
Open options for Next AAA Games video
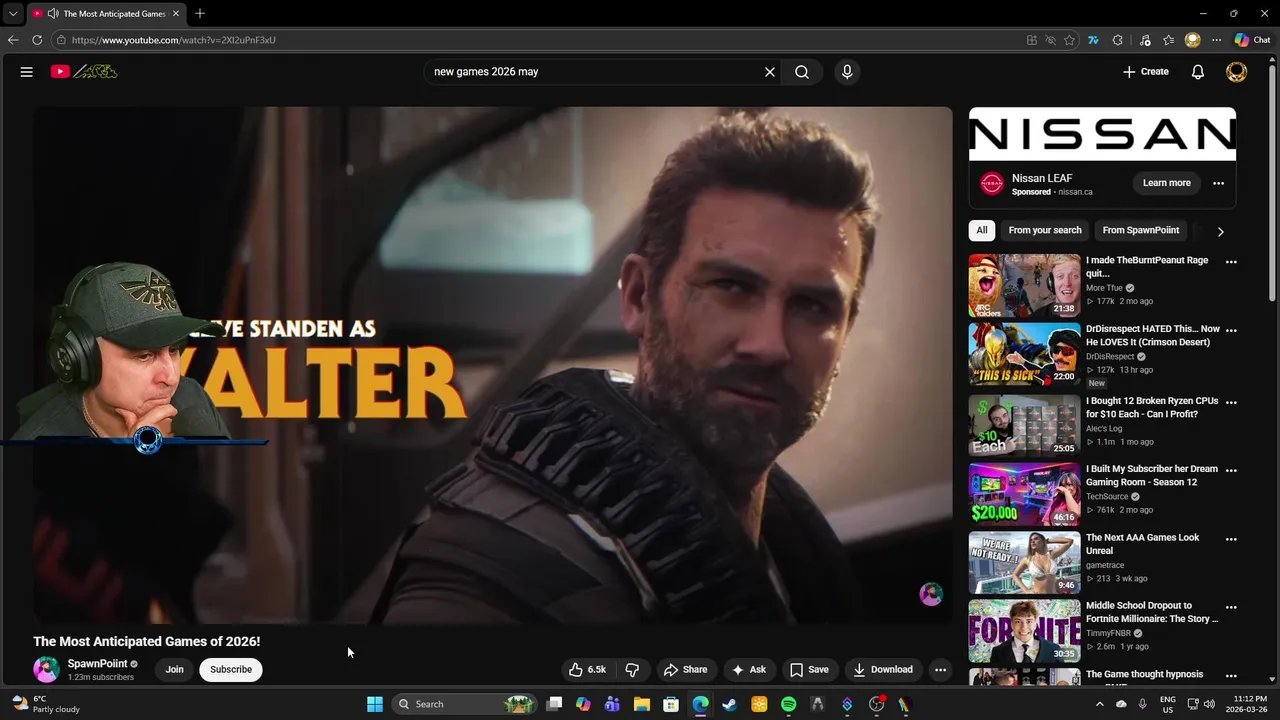[1231, 539]
